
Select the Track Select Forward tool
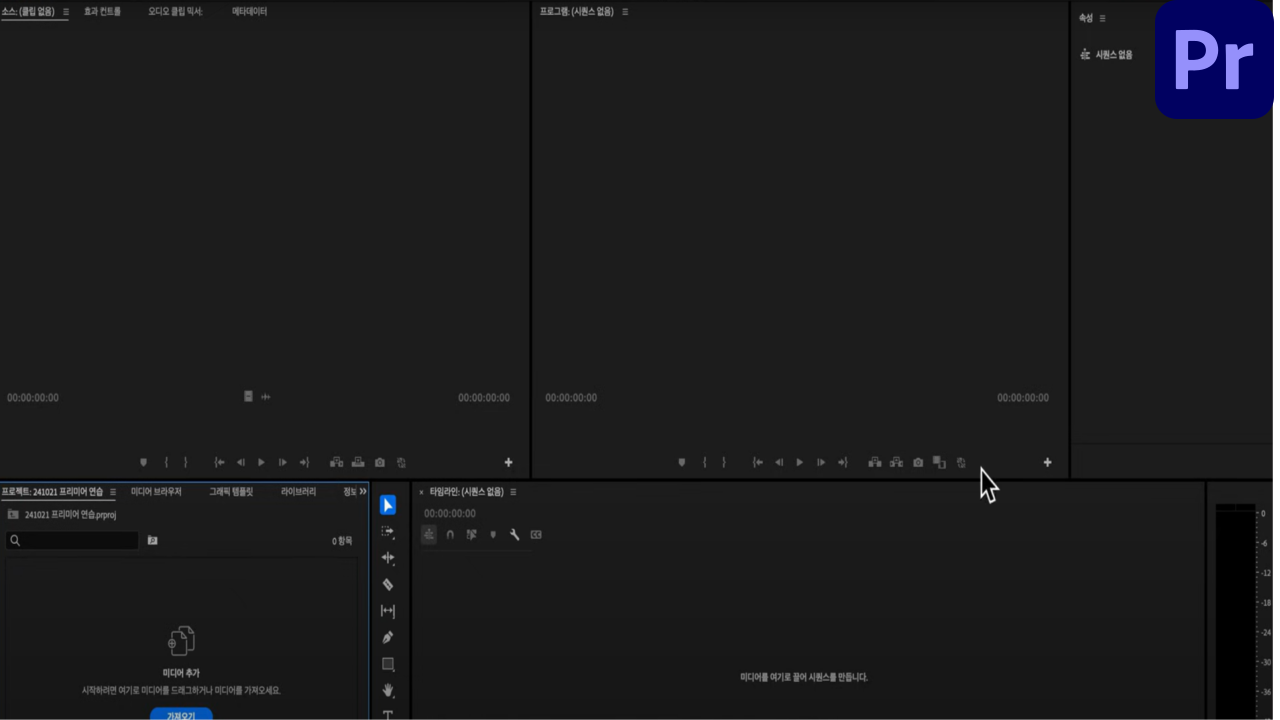click(x=388, y=532)
